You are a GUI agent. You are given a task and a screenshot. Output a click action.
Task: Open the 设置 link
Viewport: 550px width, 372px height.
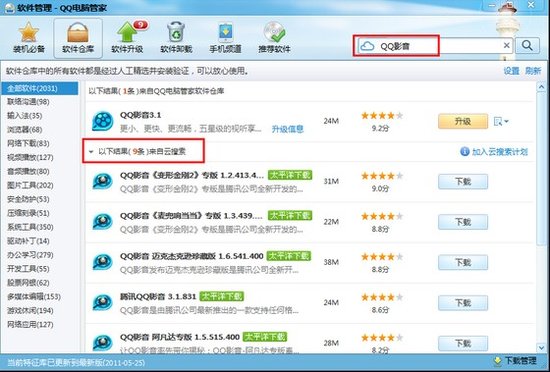click(x=511, y=71)
